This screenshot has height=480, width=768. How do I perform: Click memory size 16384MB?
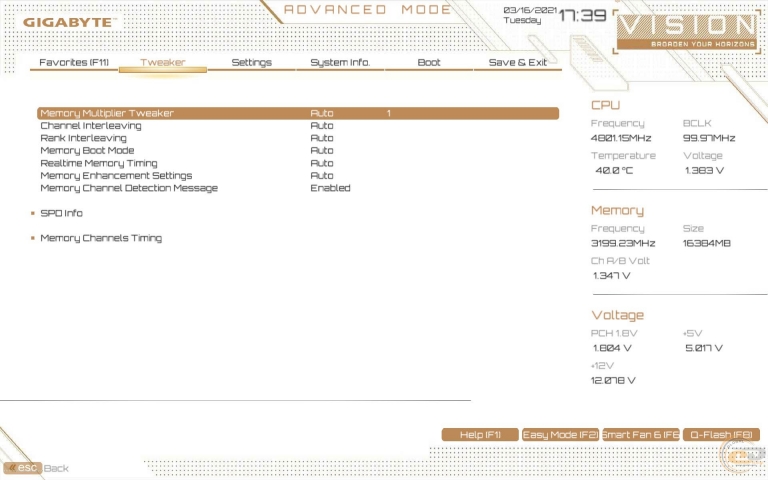pos(706,243)
